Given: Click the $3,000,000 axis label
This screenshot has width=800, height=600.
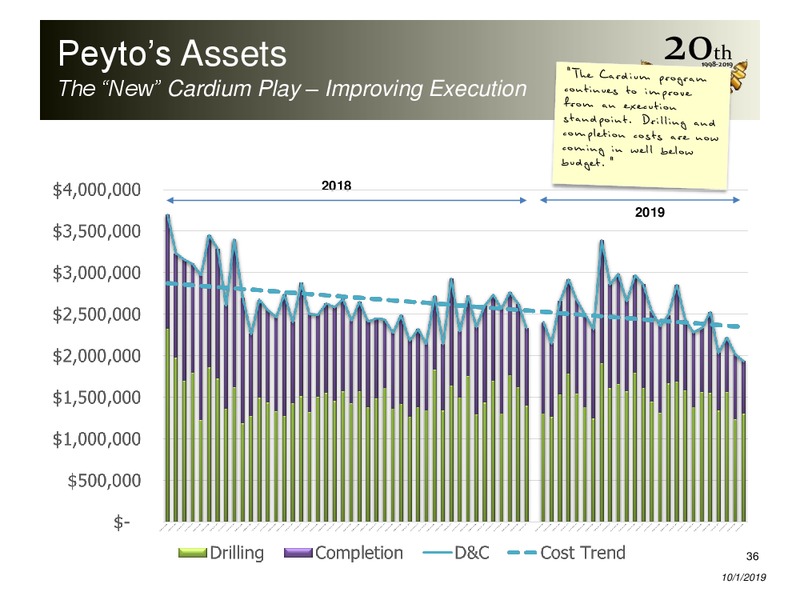Looking at the screenshot, I should (96, 273).
